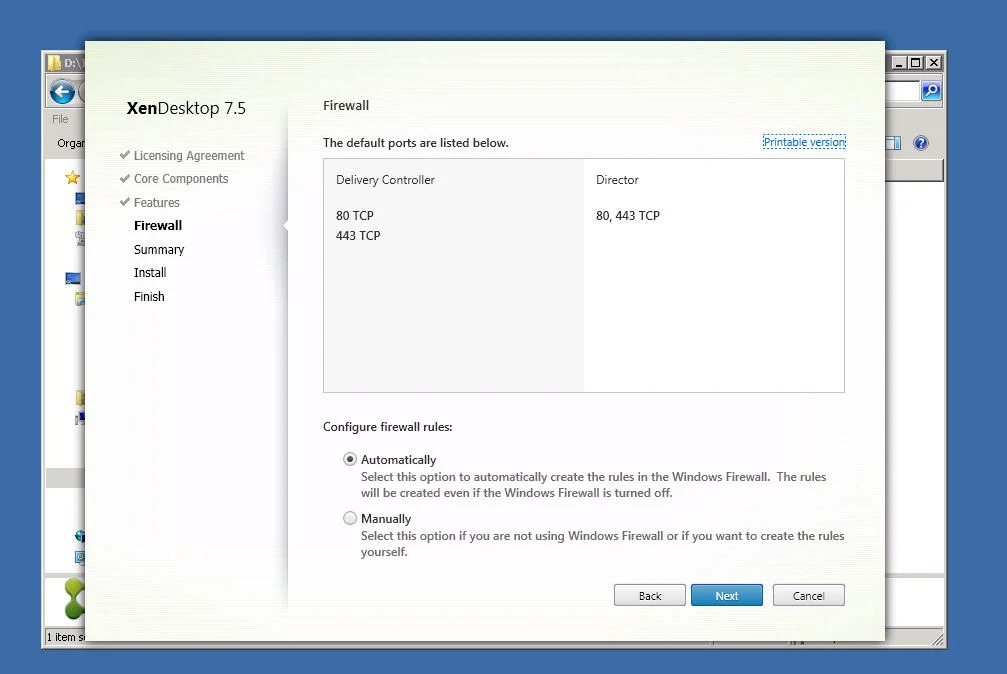Click the Director column heading
The width and height of the screenshot is (1007, 674).
point(617,180)
